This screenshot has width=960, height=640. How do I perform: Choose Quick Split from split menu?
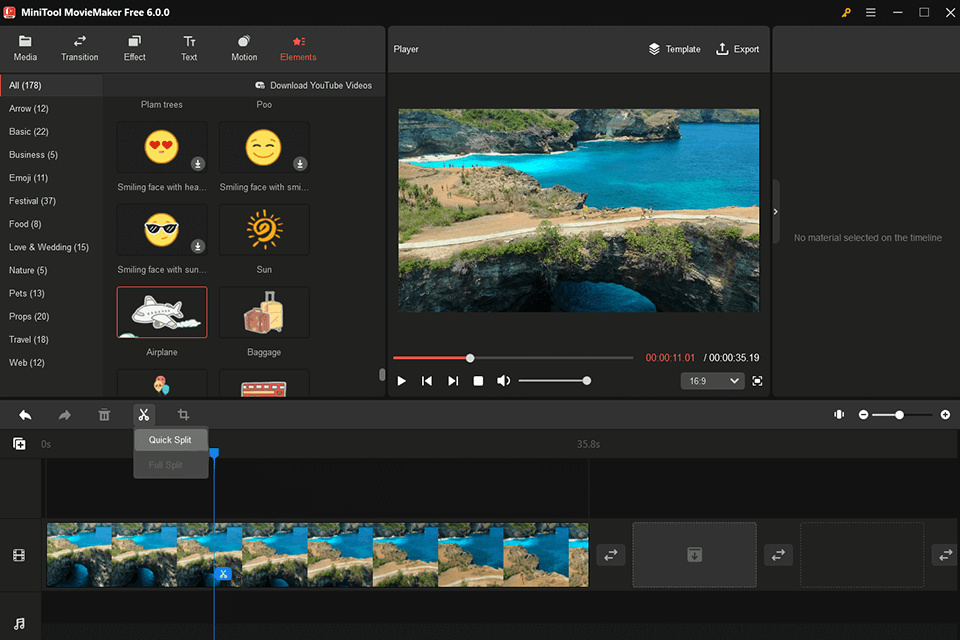[170, 440]
